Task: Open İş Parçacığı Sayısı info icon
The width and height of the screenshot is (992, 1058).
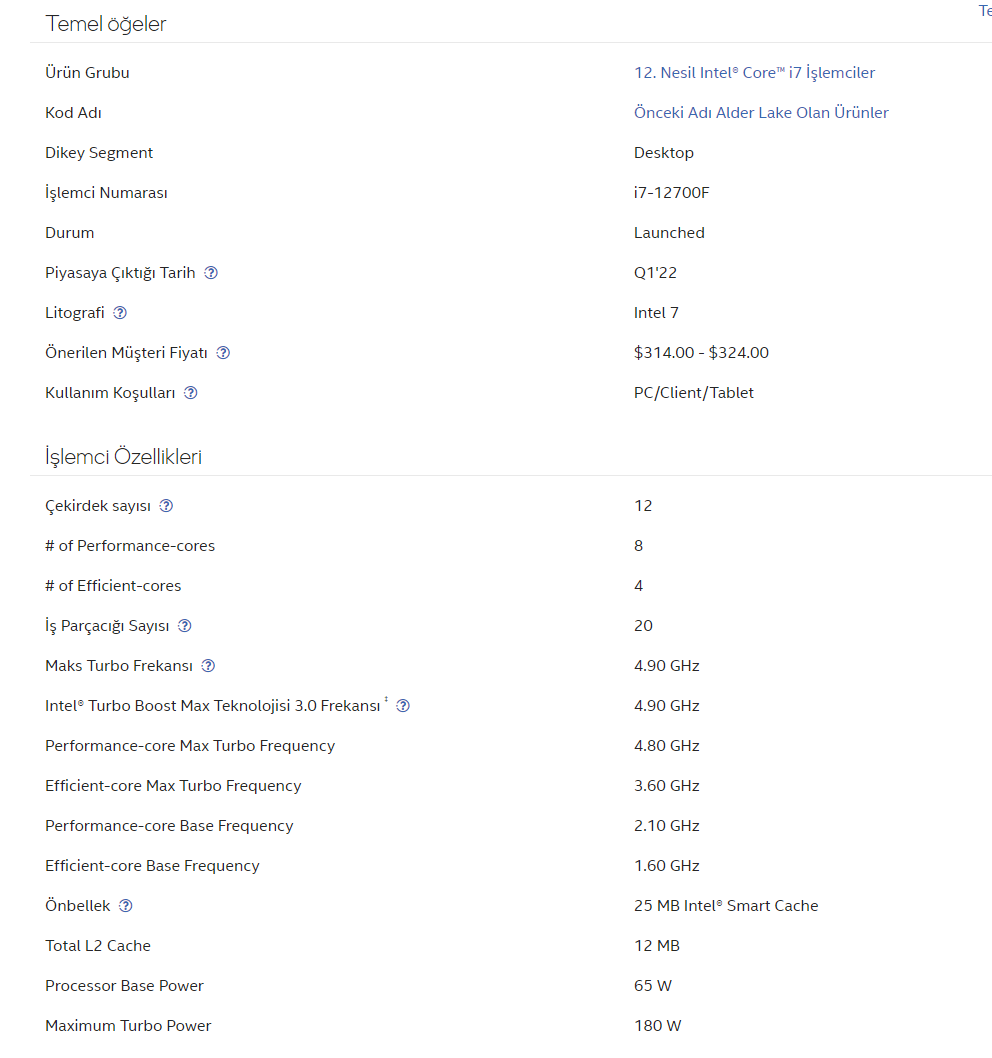Action: click(184, 626)
